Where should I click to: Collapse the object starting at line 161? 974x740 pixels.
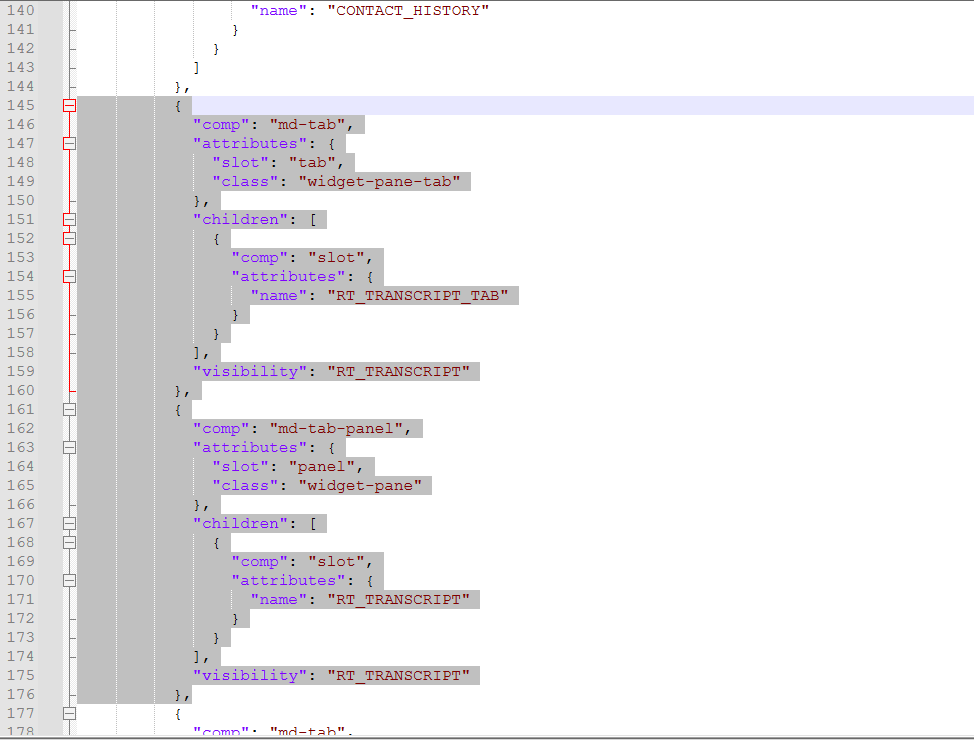point(69,409)
